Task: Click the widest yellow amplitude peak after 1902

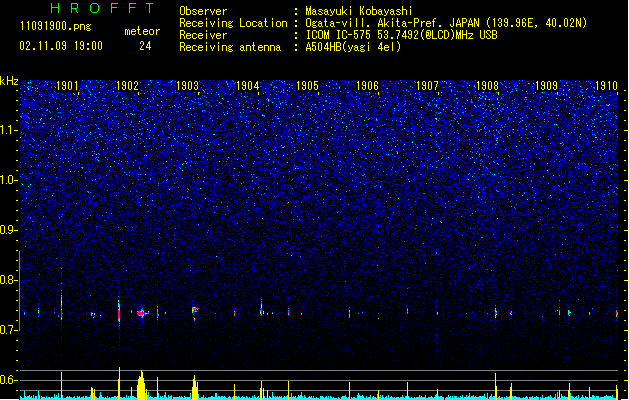Action: pyautogui.click(x=141, y=386)
